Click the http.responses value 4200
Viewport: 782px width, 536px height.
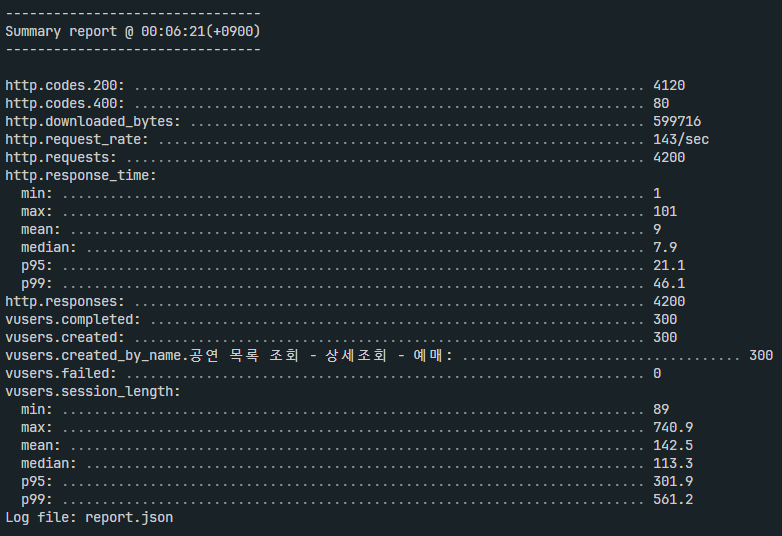669,301
